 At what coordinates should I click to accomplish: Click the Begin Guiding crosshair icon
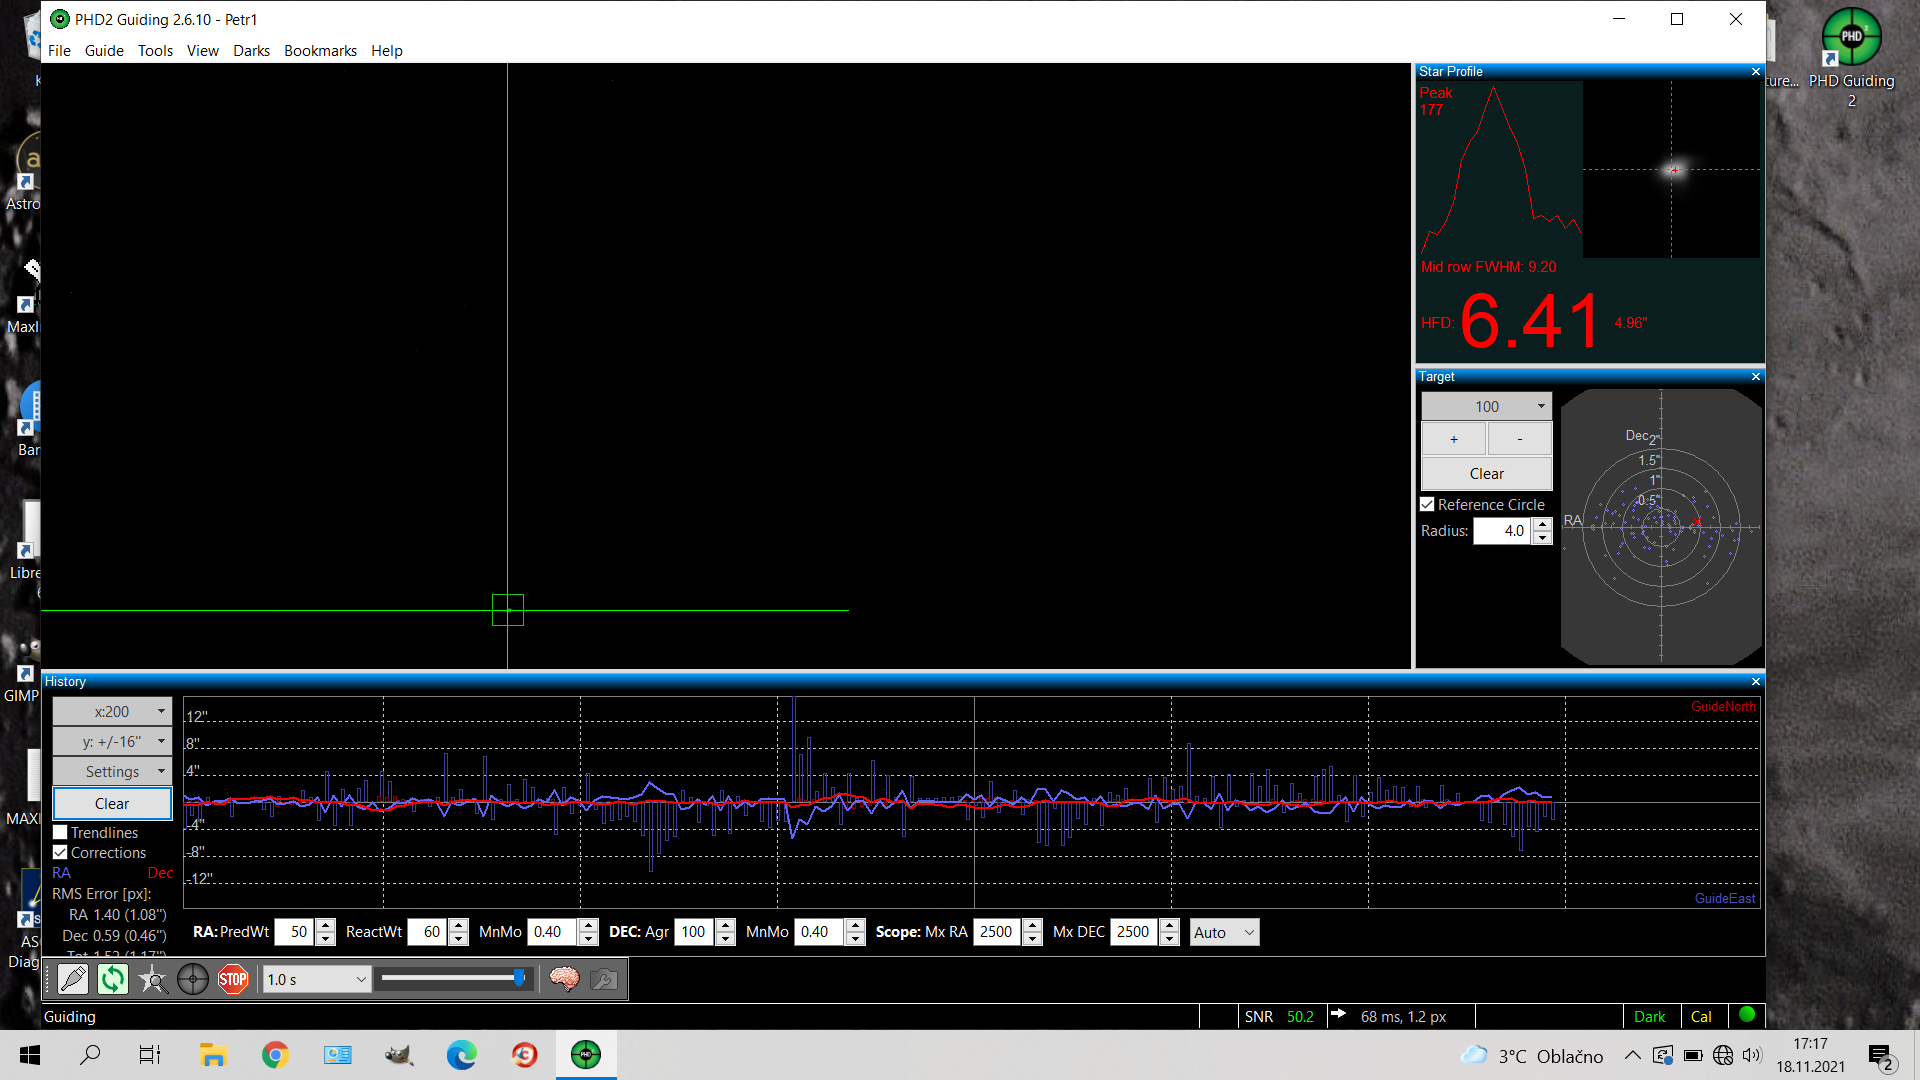(193, 979)
